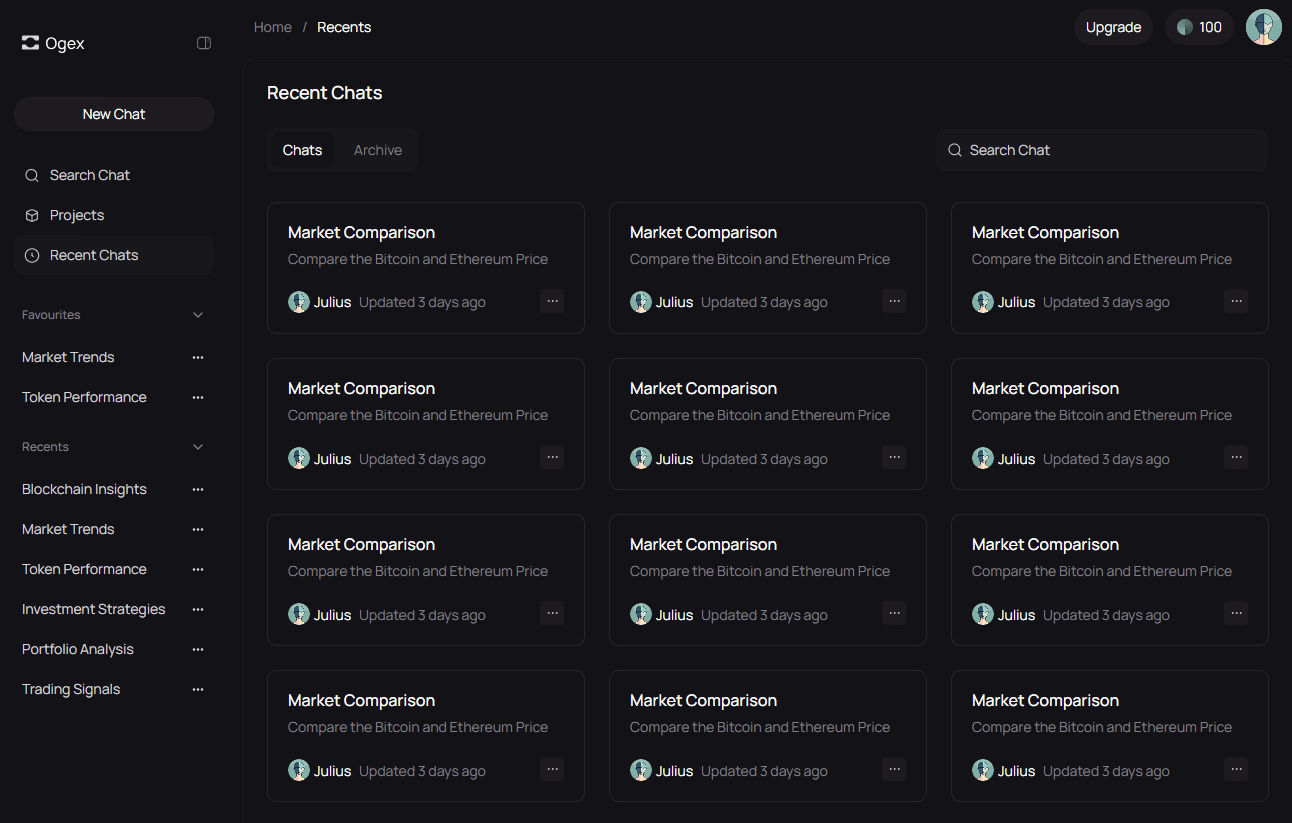Image resolution: width=1292 pixels, height=823 pixels.
Task: Click the Upgrade button
Action: [1113, 27]
